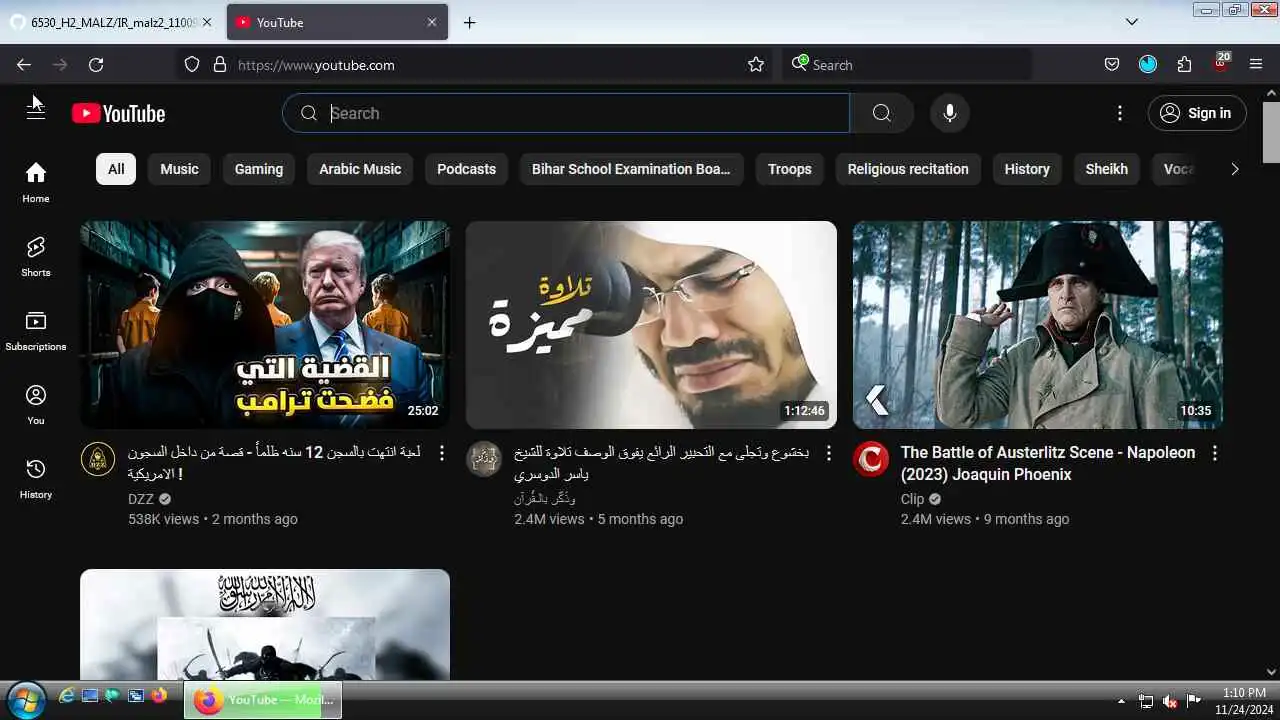List all browser tabs dropdown
This screenshot has height=720, width=1280.
[1132, 22]
